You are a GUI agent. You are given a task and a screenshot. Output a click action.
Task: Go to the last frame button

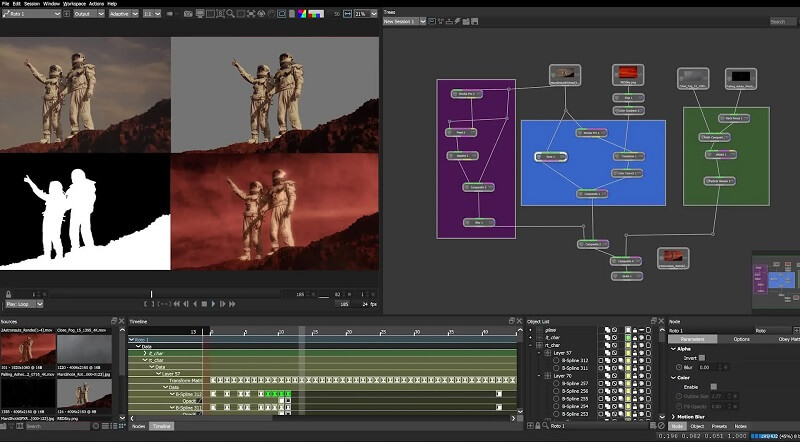(x=232, y=304)
